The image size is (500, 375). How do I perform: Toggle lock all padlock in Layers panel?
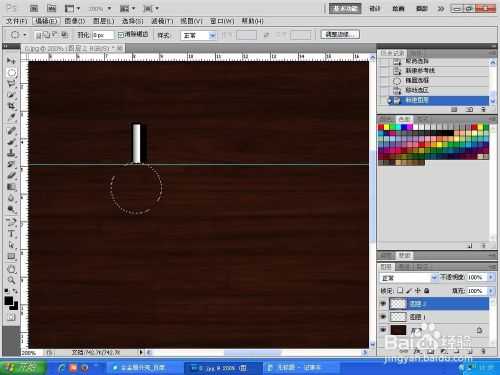(x=427, y=291)
